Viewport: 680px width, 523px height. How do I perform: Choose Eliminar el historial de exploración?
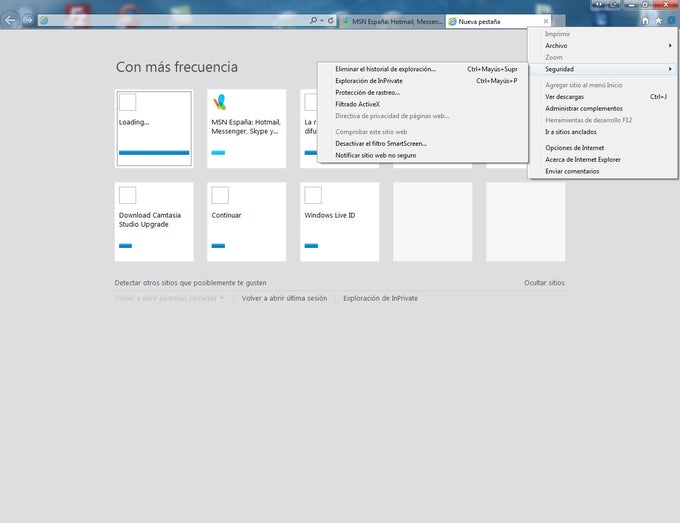click(x=423, y=69)
